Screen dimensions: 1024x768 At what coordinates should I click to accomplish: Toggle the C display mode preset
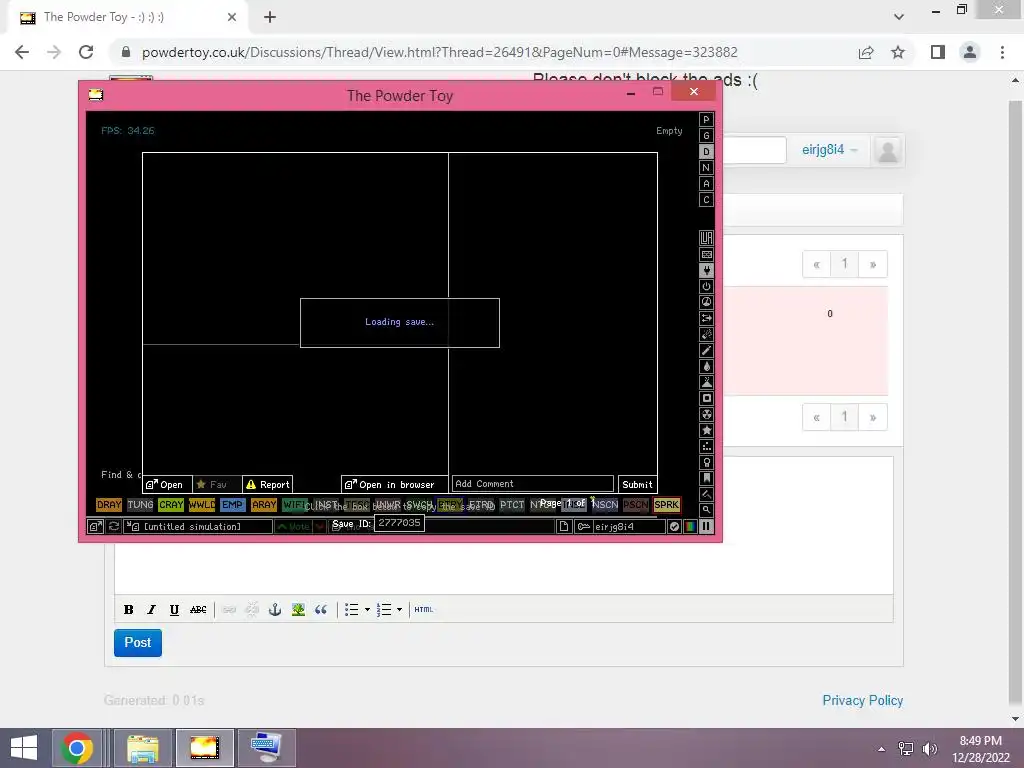pos(706,199)
